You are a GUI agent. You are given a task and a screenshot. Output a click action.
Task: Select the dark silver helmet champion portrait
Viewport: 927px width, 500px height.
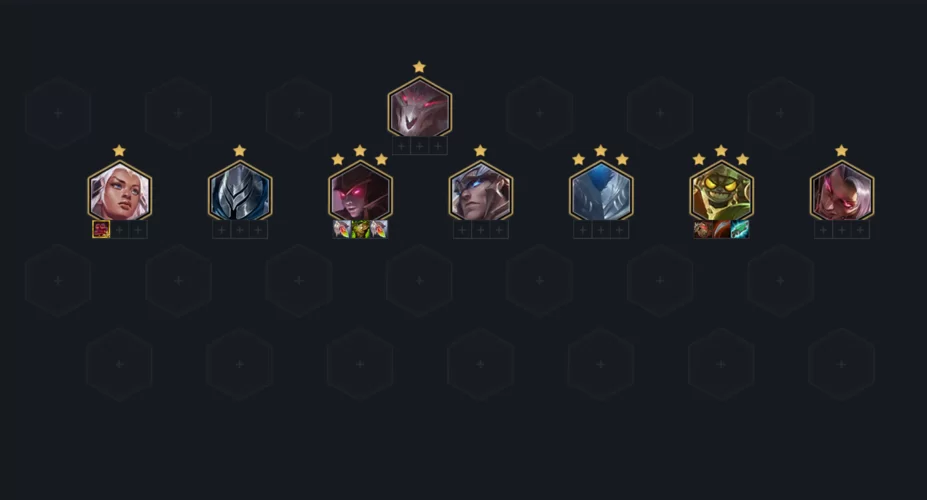click(x=240, y=191)
